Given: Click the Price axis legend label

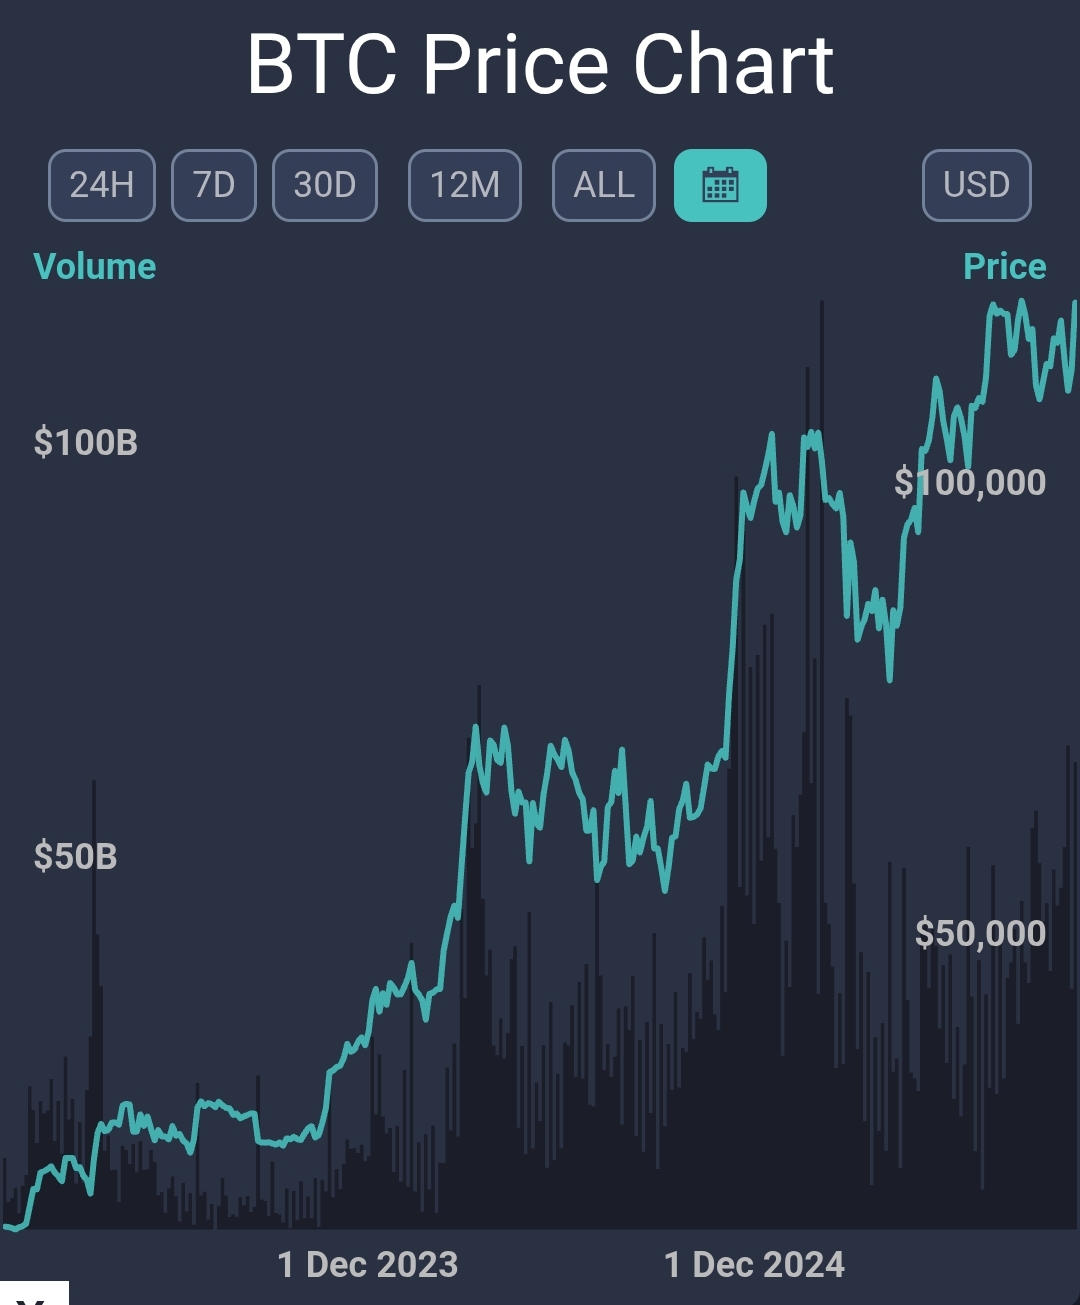Looking at the screenshot, I should coord(1004,267).
